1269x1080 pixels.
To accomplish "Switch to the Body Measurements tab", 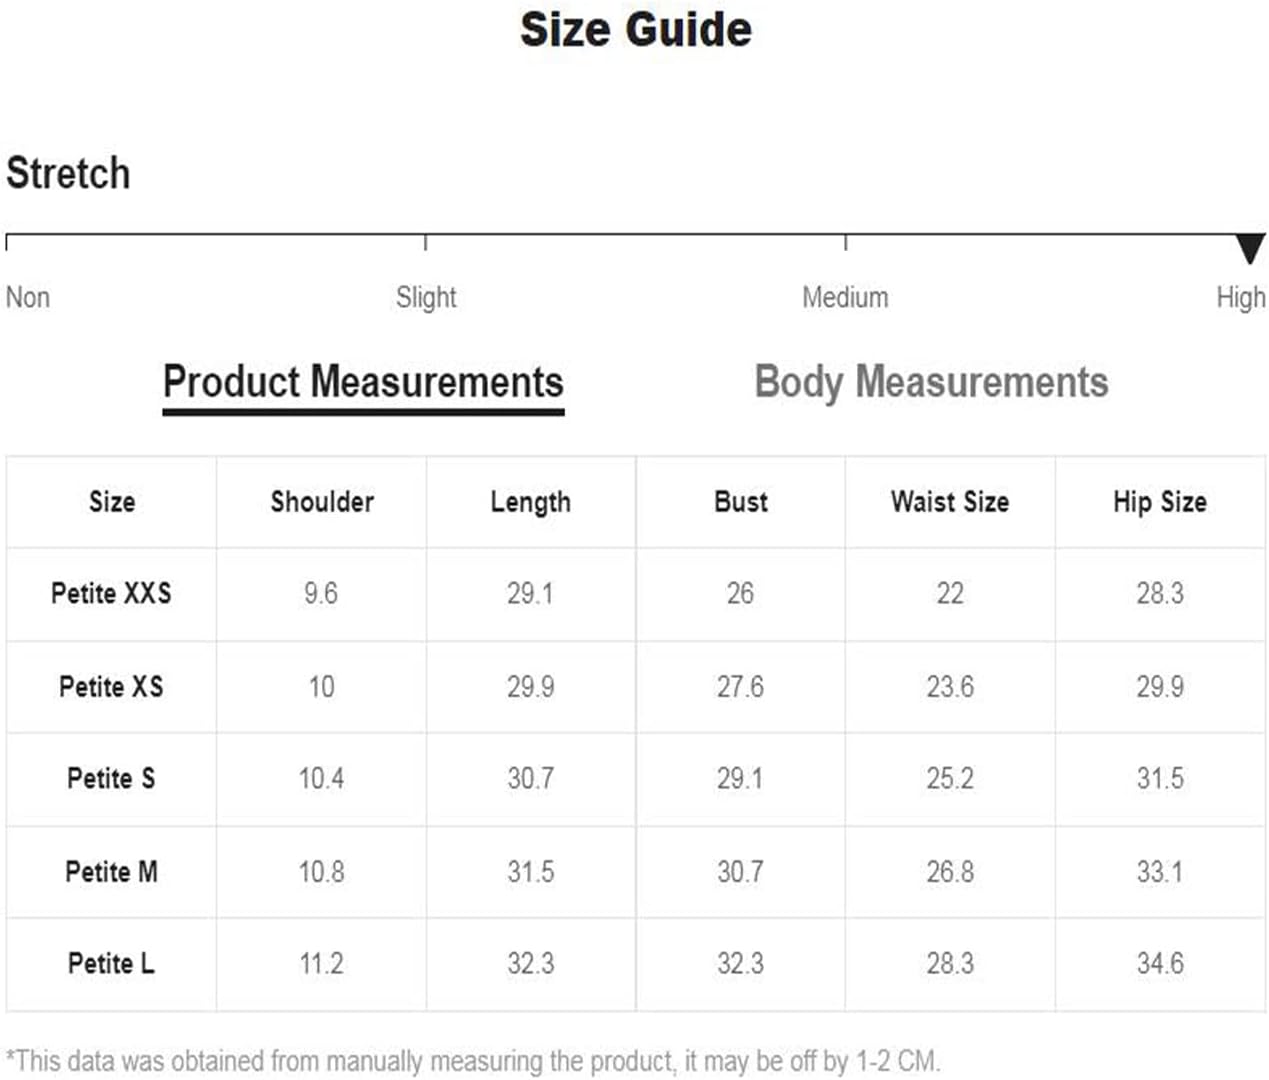I will pos(931,383).
